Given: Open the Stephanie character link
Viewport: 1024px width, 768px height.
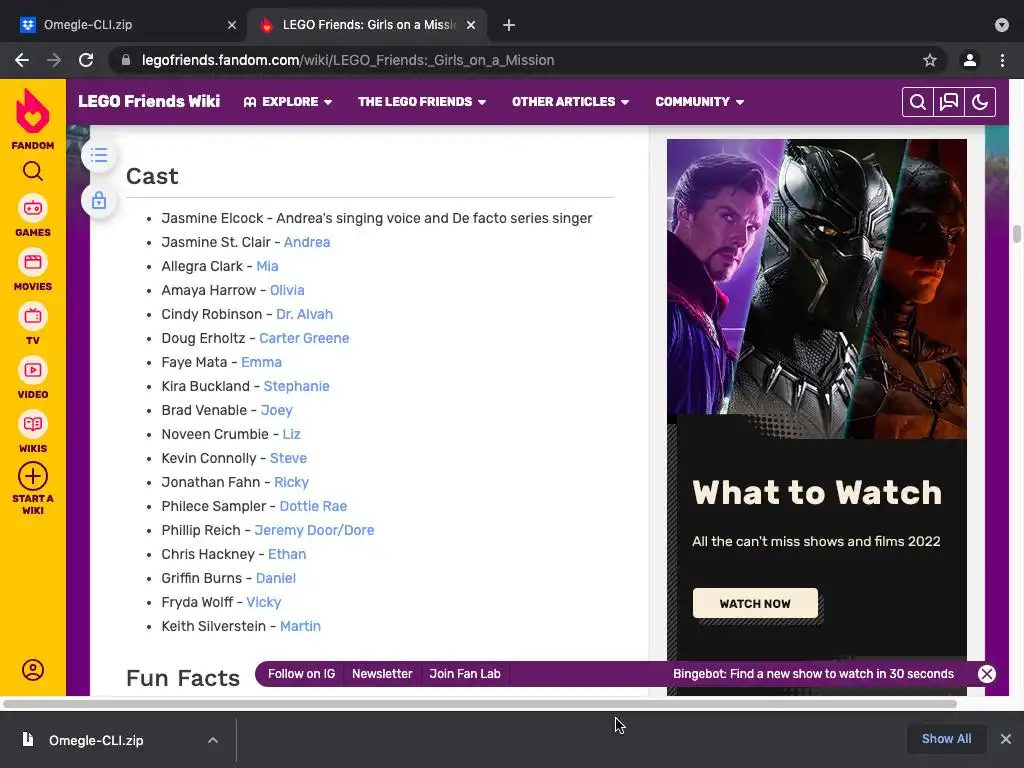Looking at the screenshot, I should click(296, 386).
